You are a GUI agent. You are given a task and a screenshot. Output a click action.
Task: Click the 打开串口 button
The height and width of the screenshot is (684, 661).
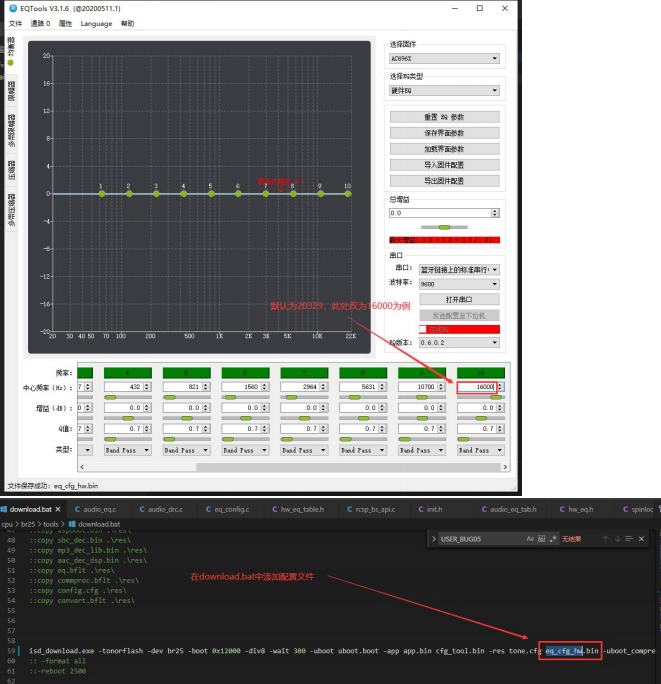[x=459, y=299]
